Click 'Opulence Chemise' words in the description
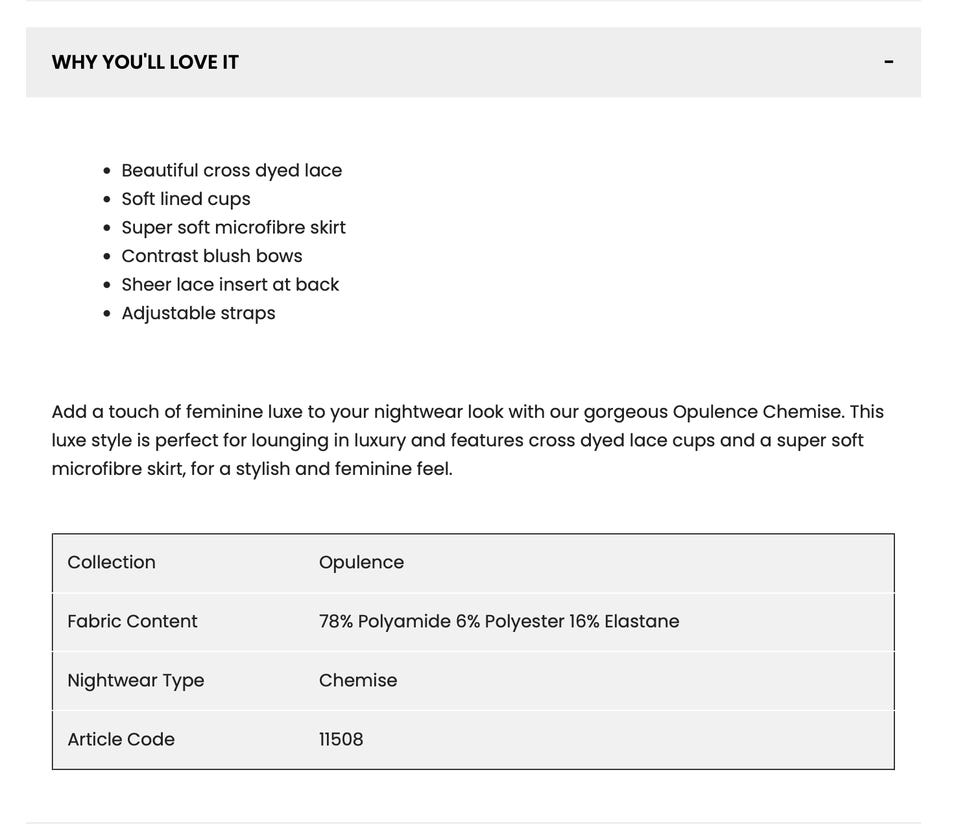Viewport: 960px width, 824px height. tap(758, 412)
